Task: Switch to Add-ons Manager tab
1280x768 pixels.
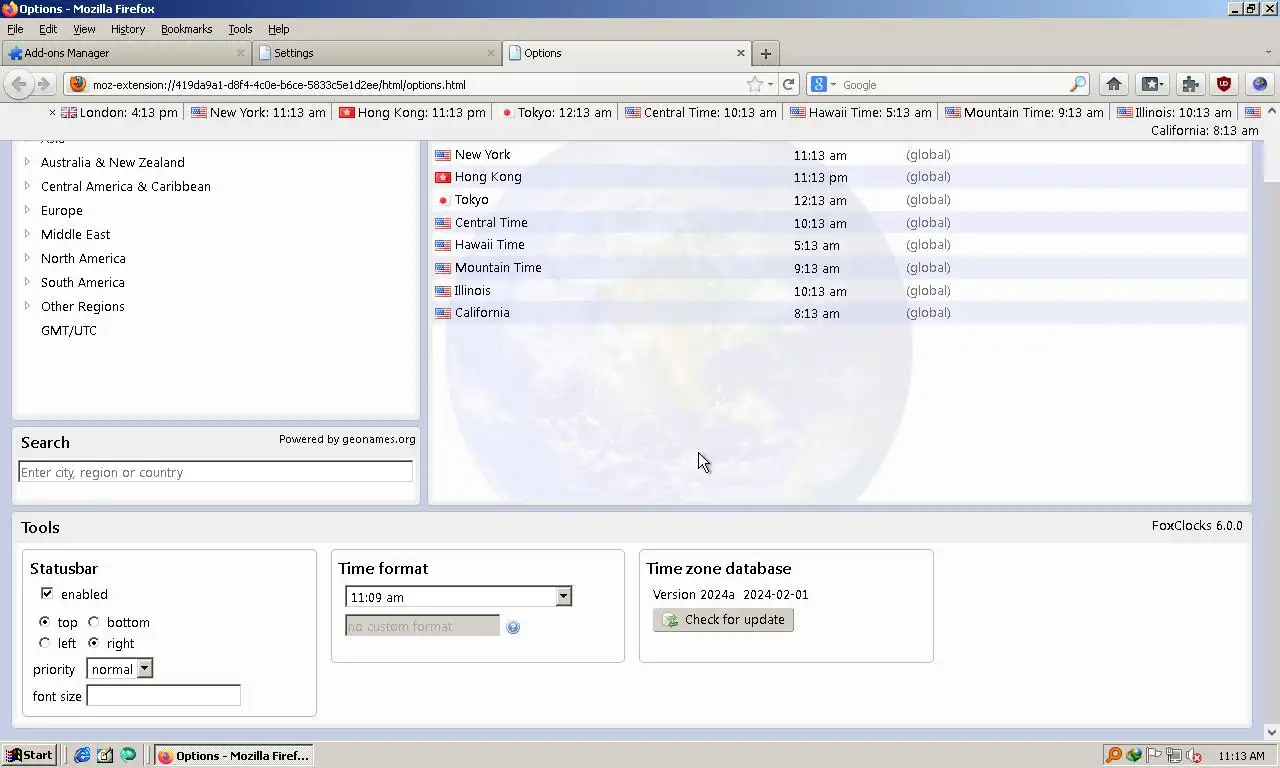Action: 125,53
